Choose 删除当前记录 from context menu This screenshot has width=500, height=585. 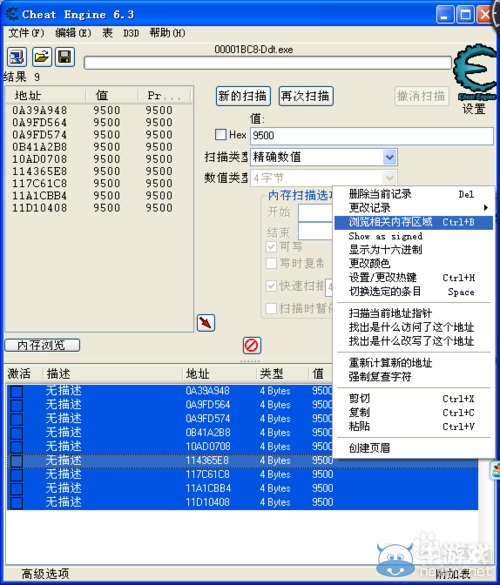[413, 194]
